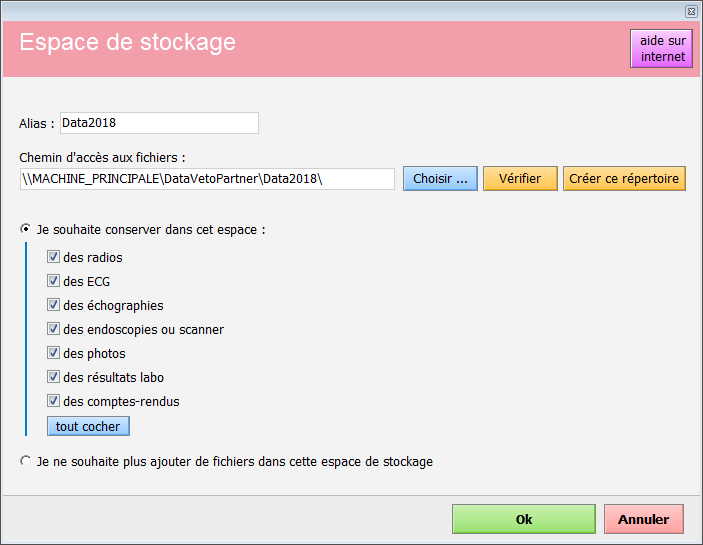The width and height of the screenshot is (703, 545).
Task: Click the red Annuler button
Action: tap(643, 519)
